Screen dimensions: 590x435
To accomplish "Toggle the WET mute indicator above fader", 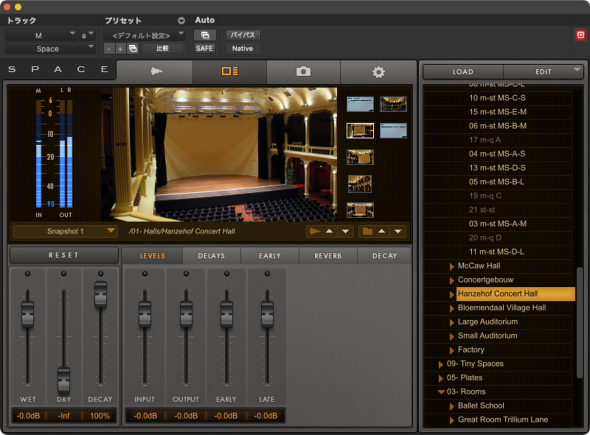I will pos(27,274).
